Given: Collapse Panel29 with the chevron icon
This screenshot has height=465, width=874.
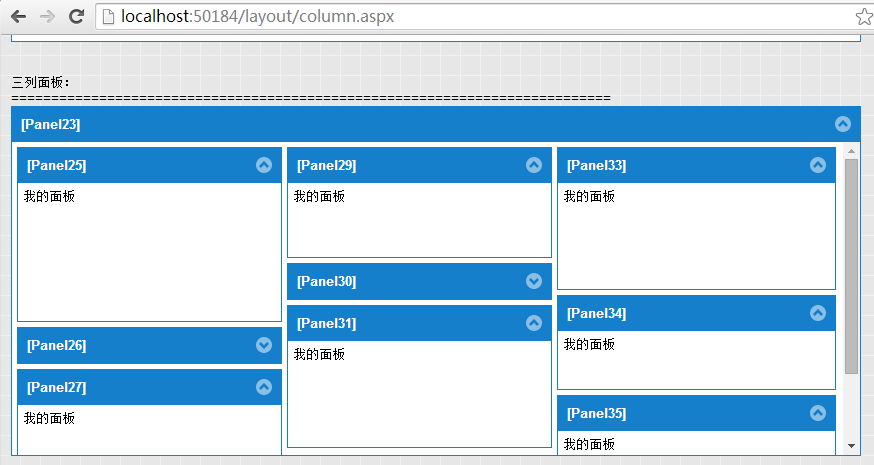Looking at the screenshot, I should [x=534, y=165].
